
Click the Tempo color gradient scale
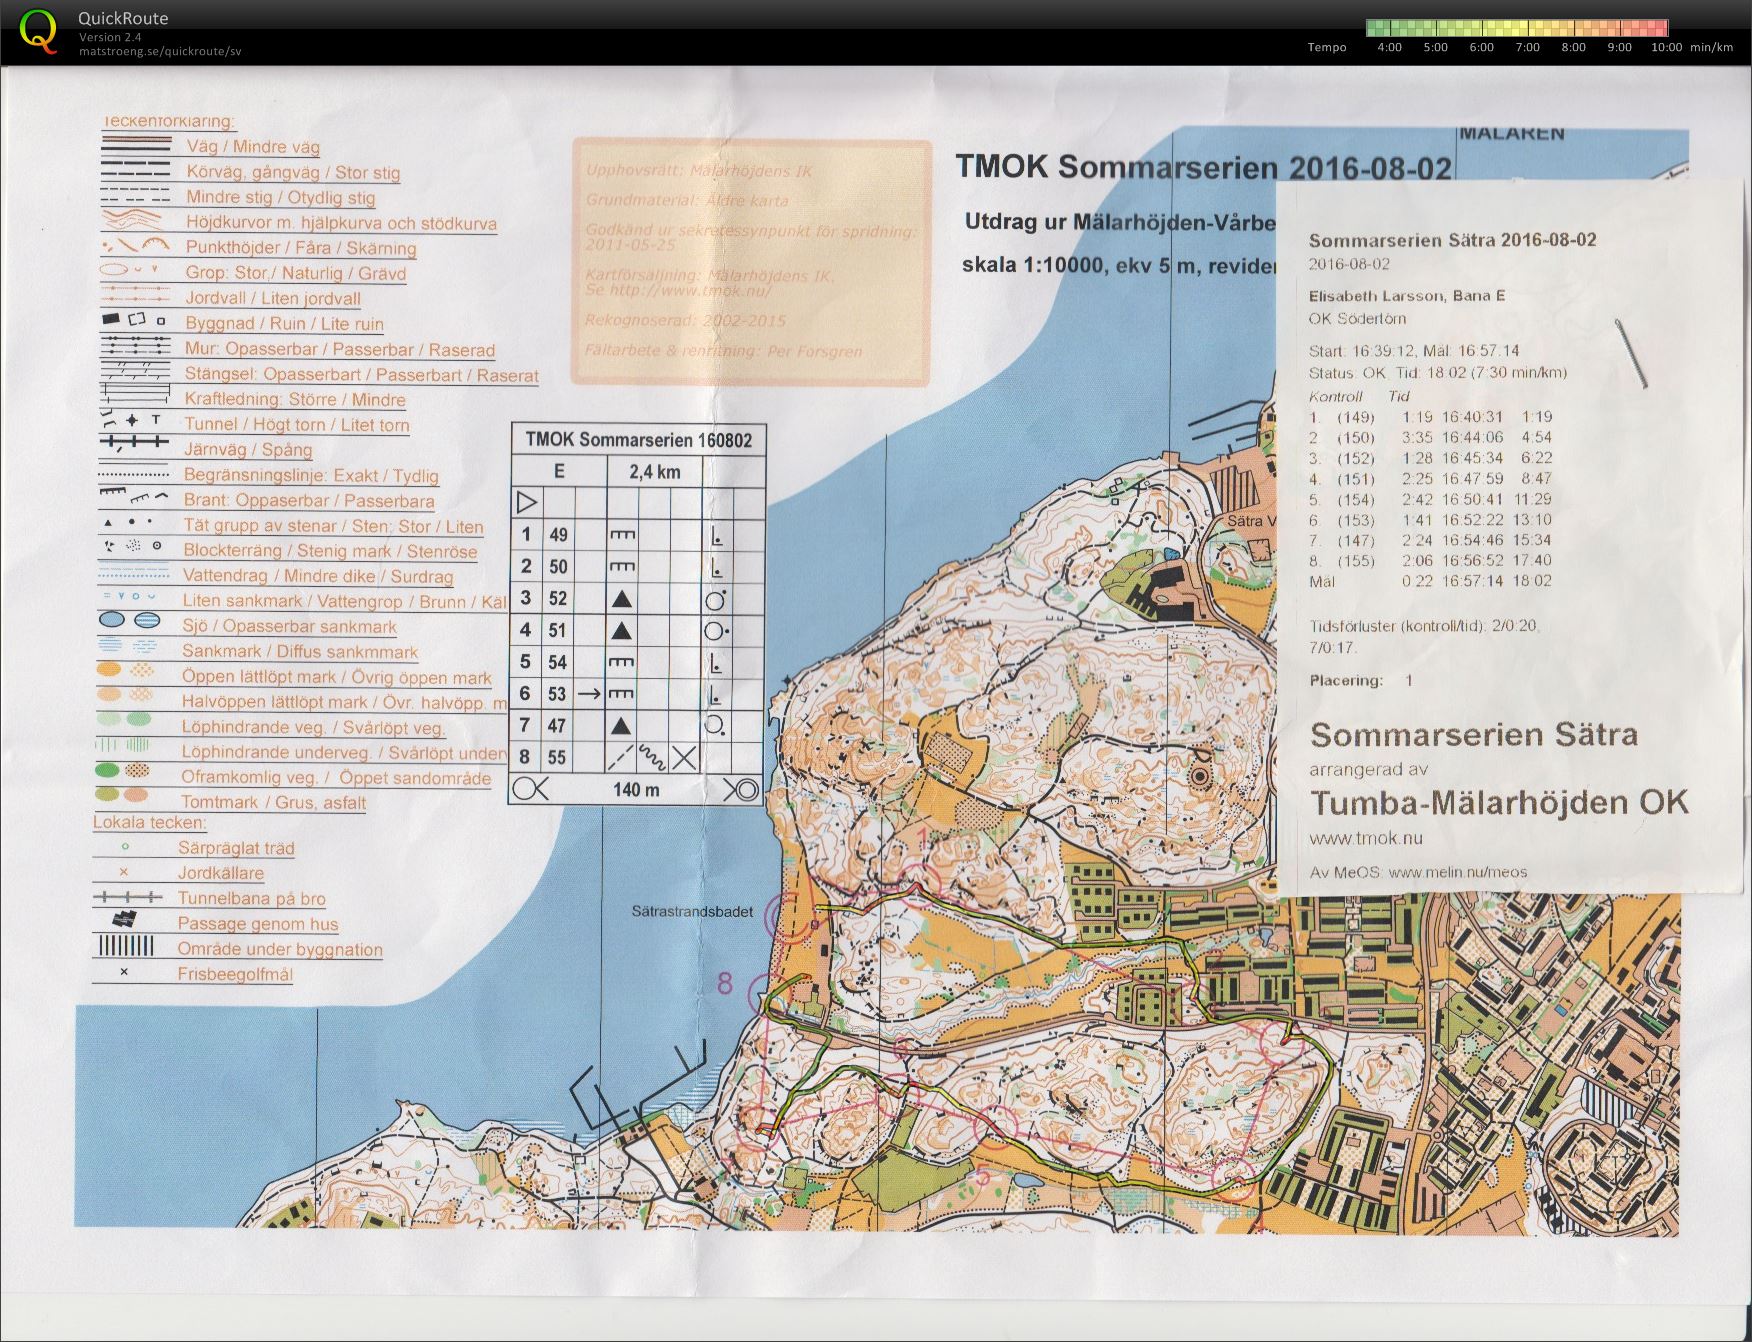[1516, 28]
